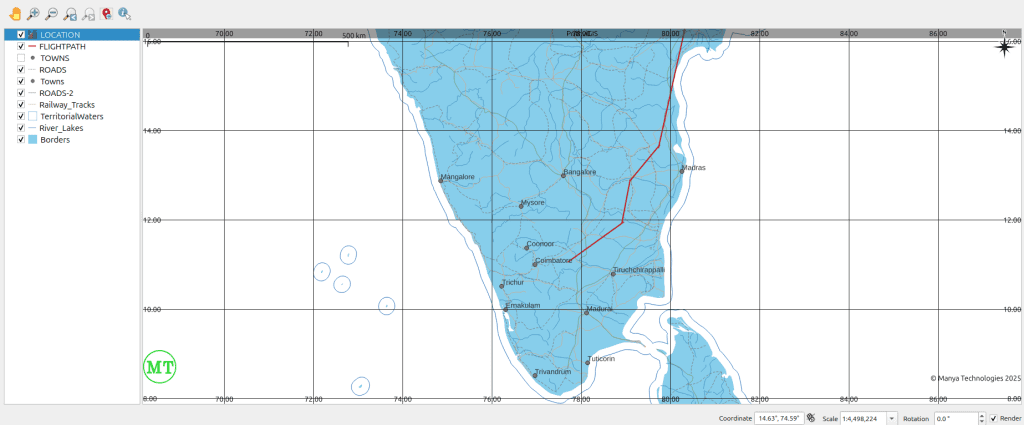Click the red map bookmark toolbar icon
Screen dimensions: 1024x425
point(106,14)
